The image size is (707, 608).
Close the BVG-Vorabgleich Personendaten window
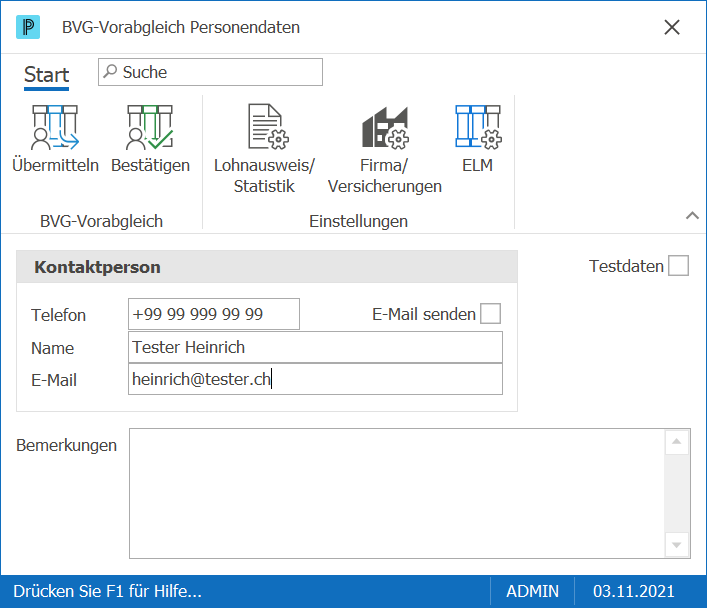672,27
